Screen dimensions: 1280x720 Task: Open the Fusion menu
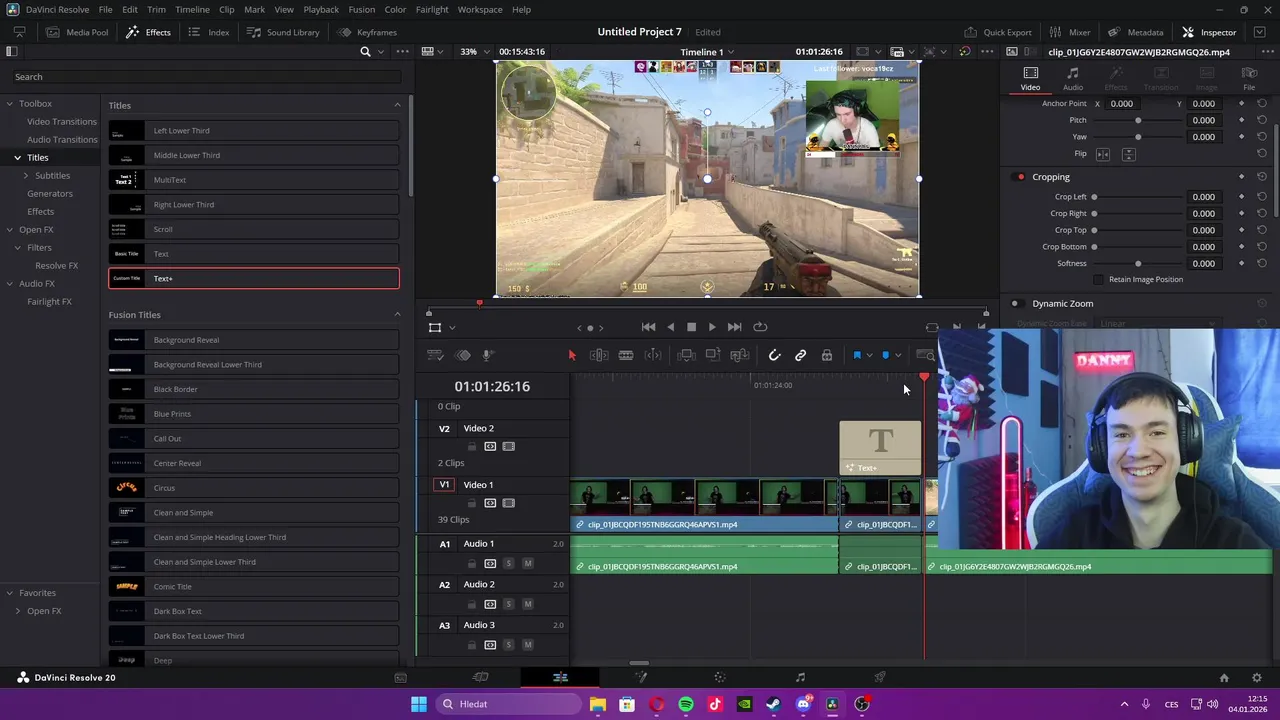tap(362, 9)
